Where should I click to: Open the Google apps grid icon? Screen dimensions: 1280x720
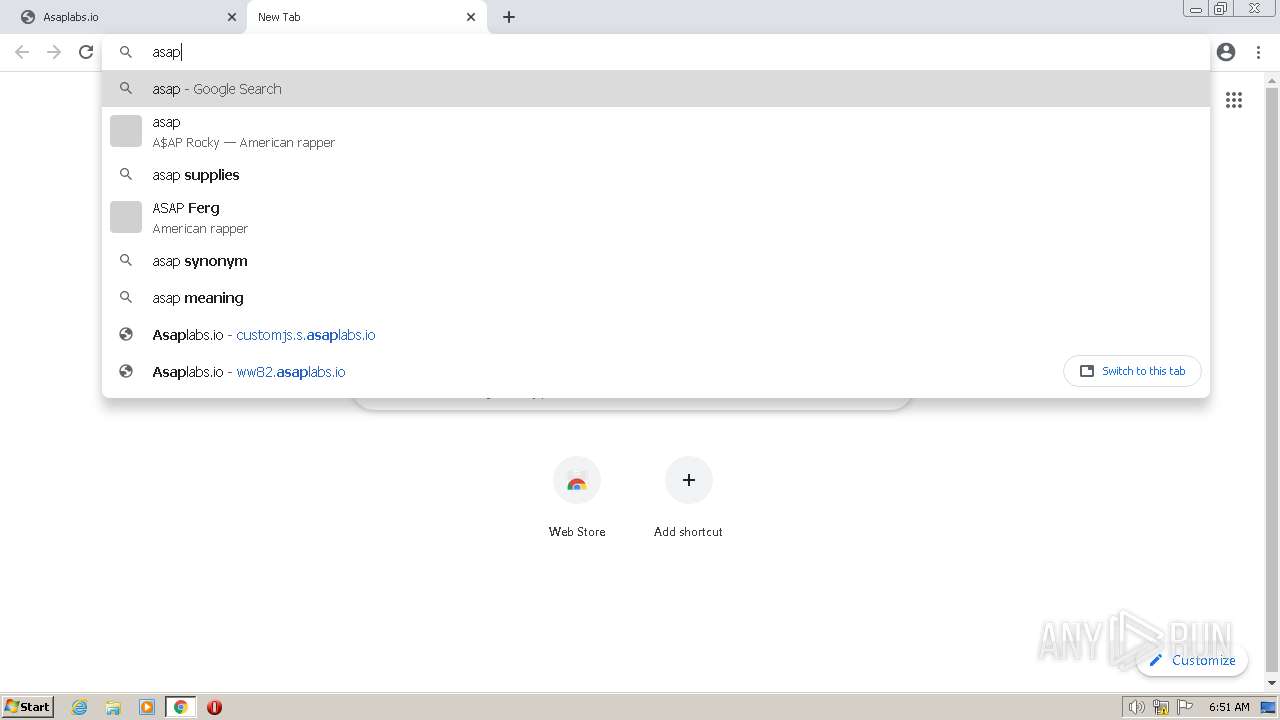[x=1234, y=100]
